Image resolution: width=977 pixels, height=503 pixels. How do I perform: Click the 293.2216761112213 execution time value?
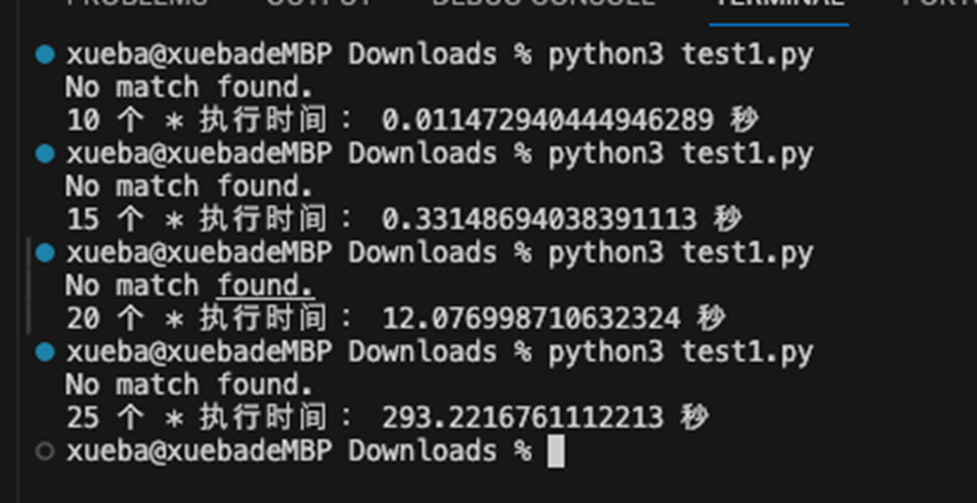pos(522,418)
